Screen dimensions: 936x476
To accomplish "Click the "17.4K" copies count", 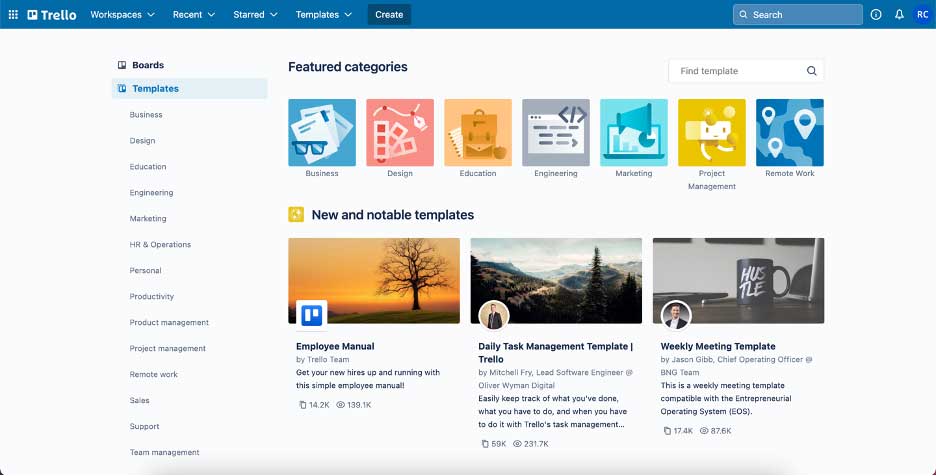I will pos(683,431).
